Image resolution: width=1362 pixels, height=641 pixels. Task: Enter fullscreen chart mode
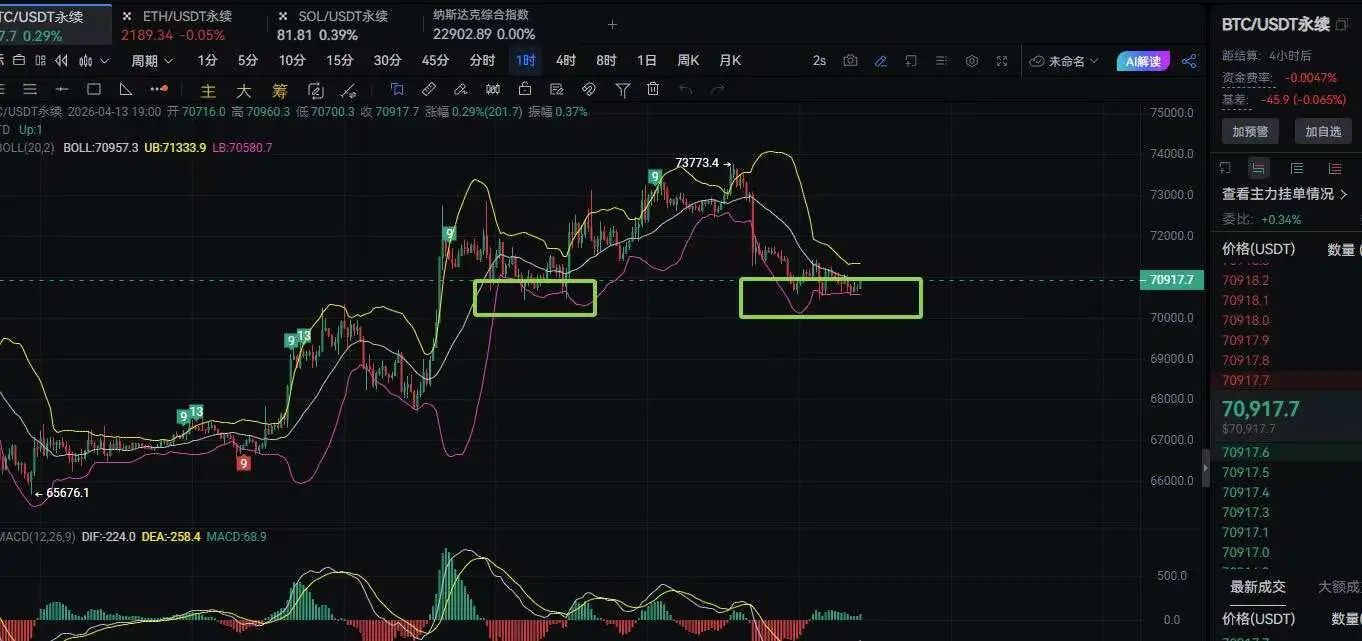[x=1002, y=61]
